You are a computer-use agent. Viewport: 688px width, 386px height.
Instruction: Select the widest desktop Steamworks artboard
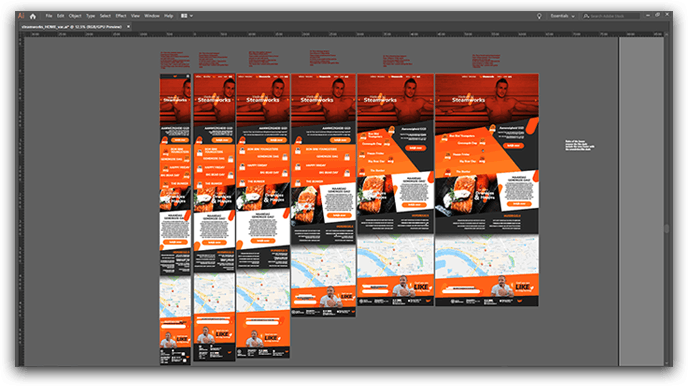point(487,189)
